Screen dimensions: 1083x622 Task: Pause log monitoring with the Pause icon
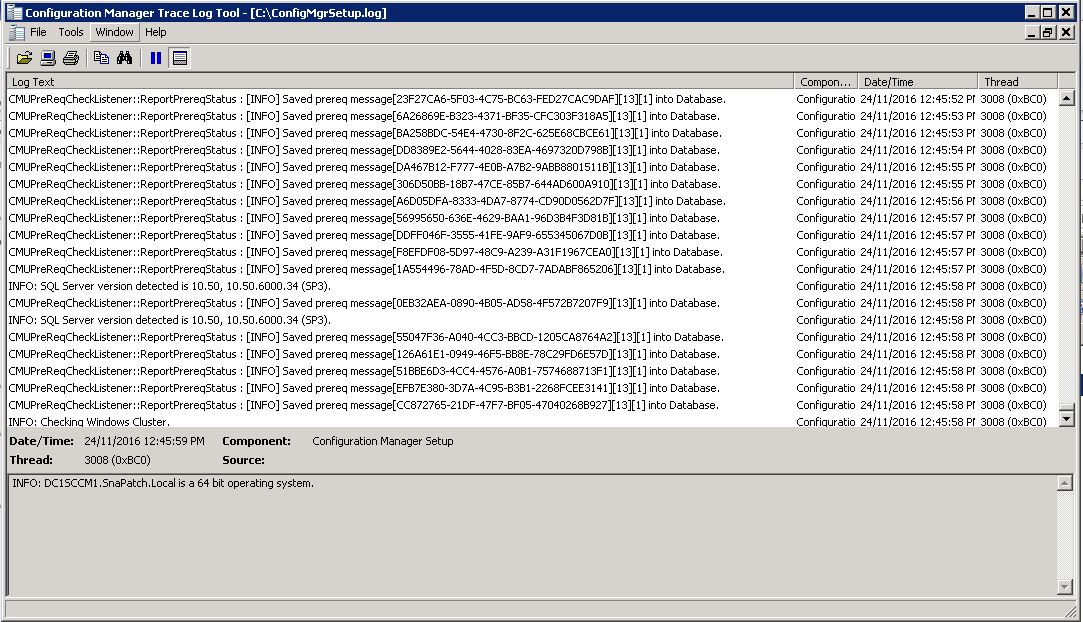pyautogui.click(x=156, y=58)
